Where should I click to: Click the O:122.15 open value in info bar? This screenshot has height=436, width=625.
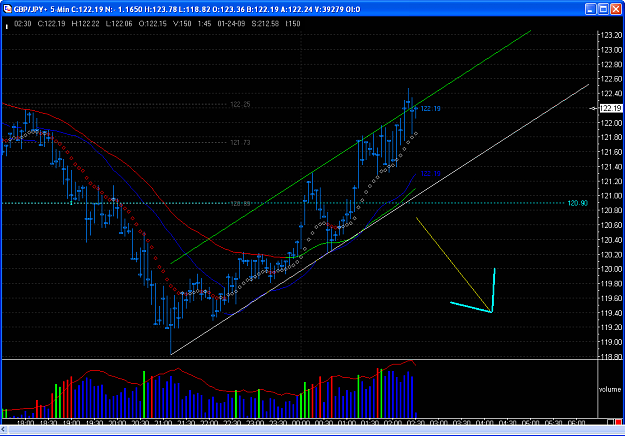pos(153,24)
